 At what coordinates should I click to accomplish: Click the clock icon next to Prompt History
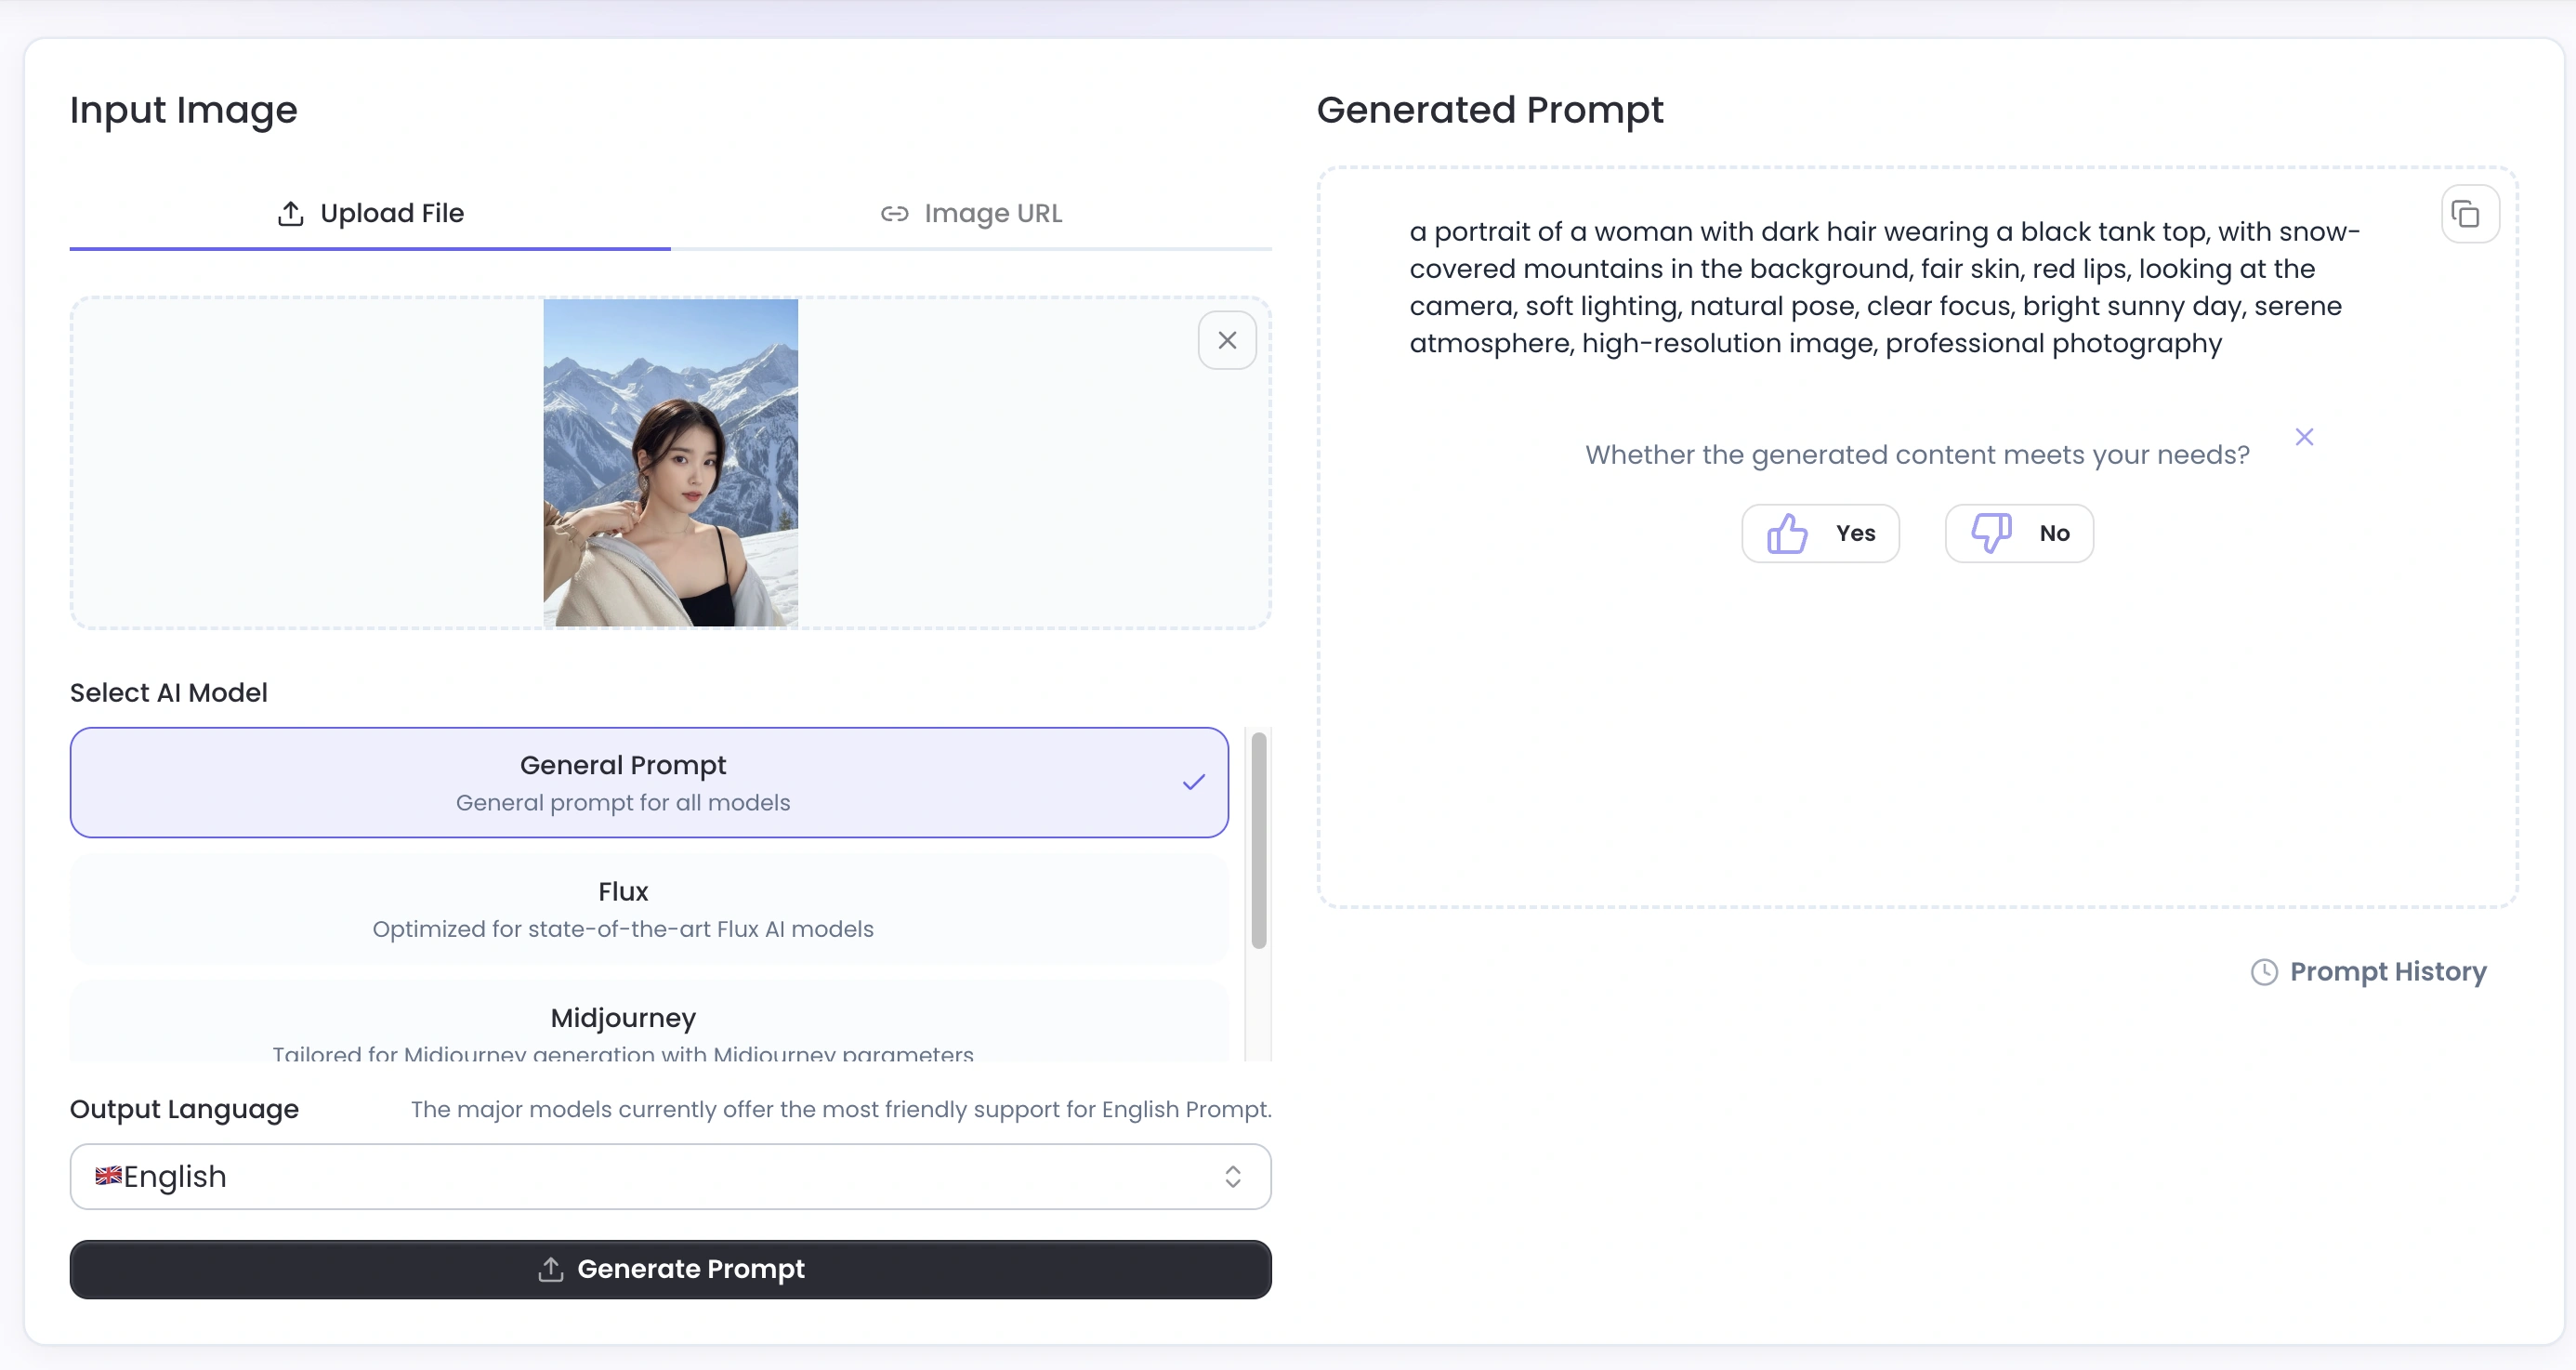(x=2265, y=971)
